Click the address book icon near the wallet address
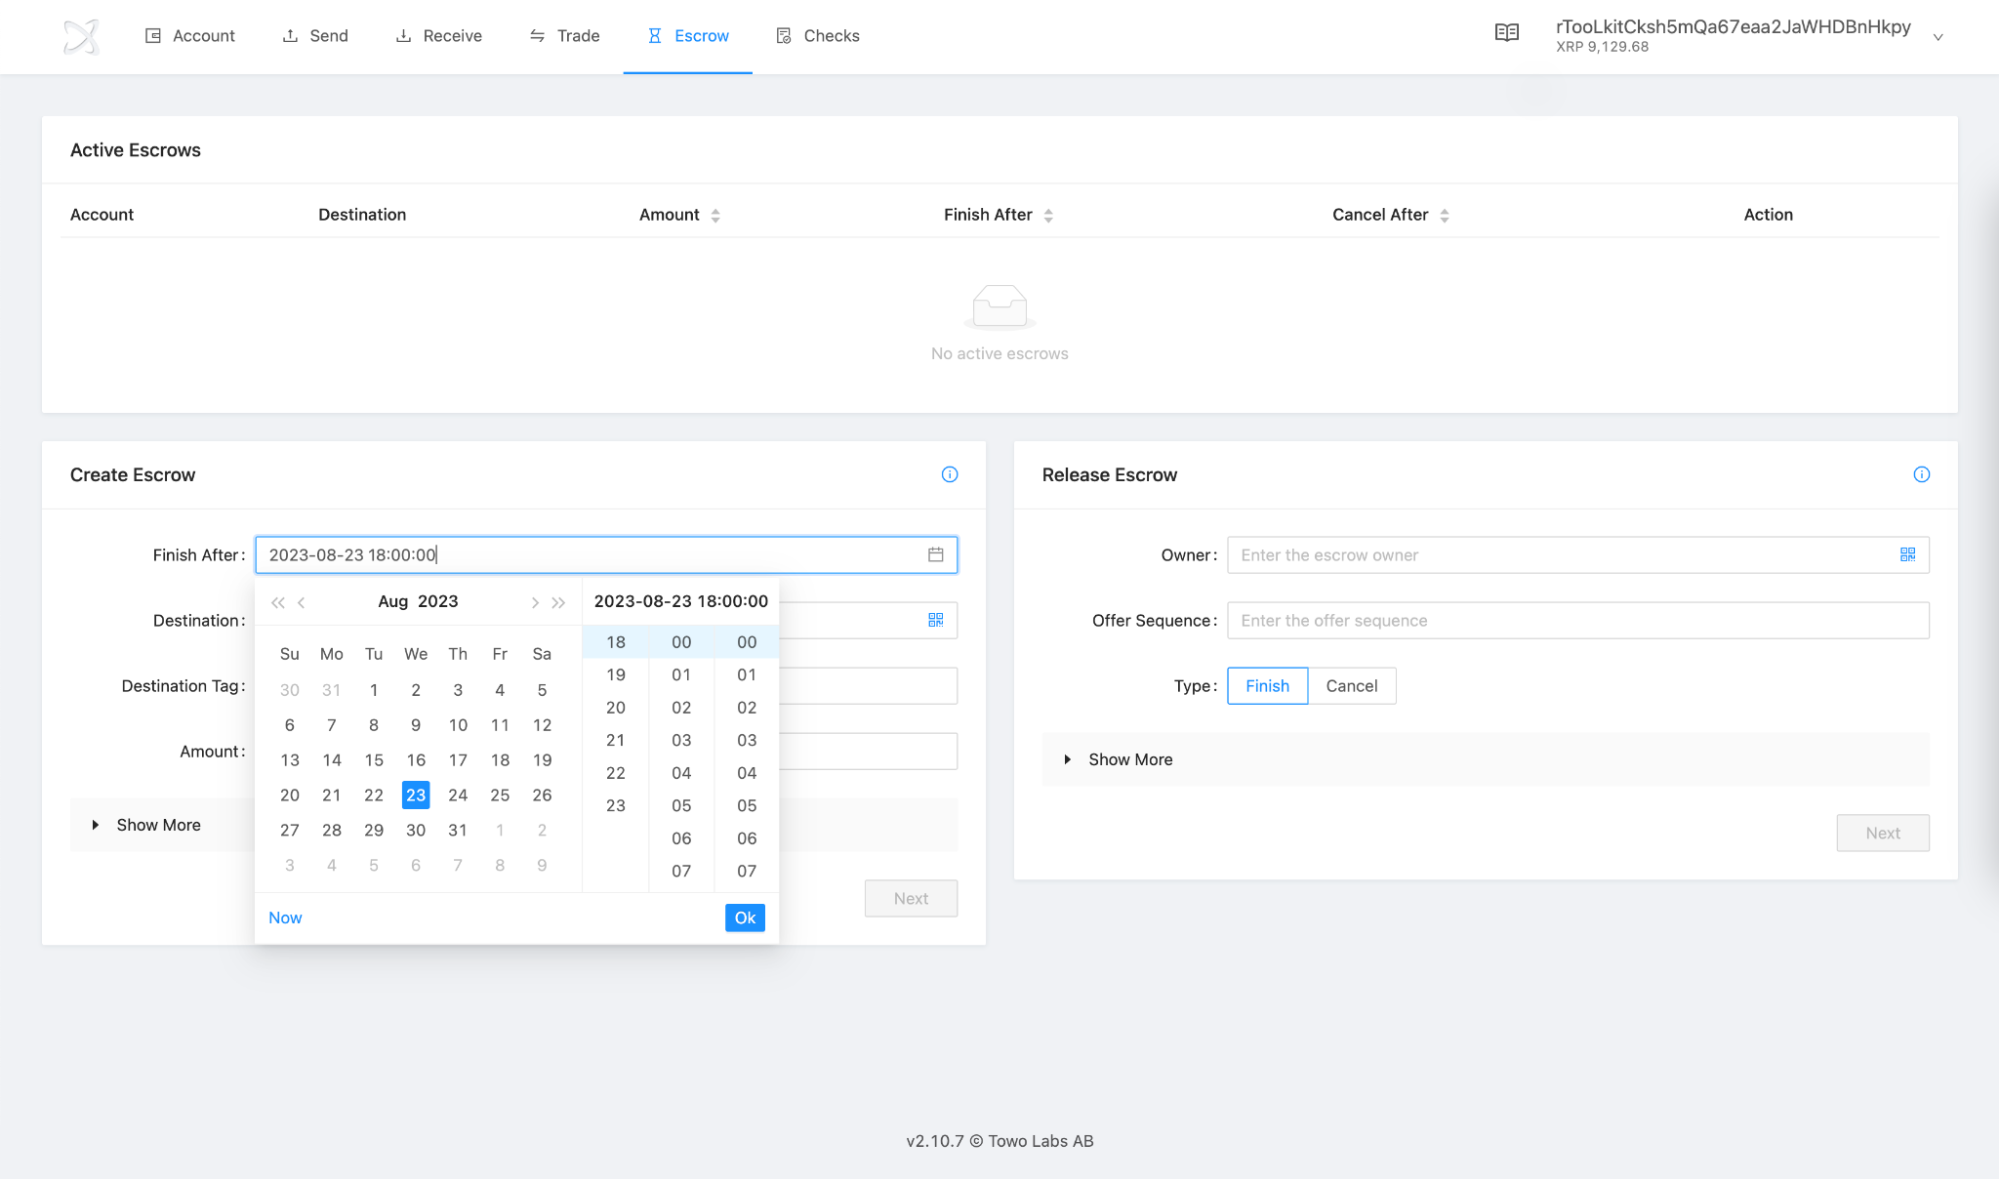1999x1180 pixels. (1507, 32)
